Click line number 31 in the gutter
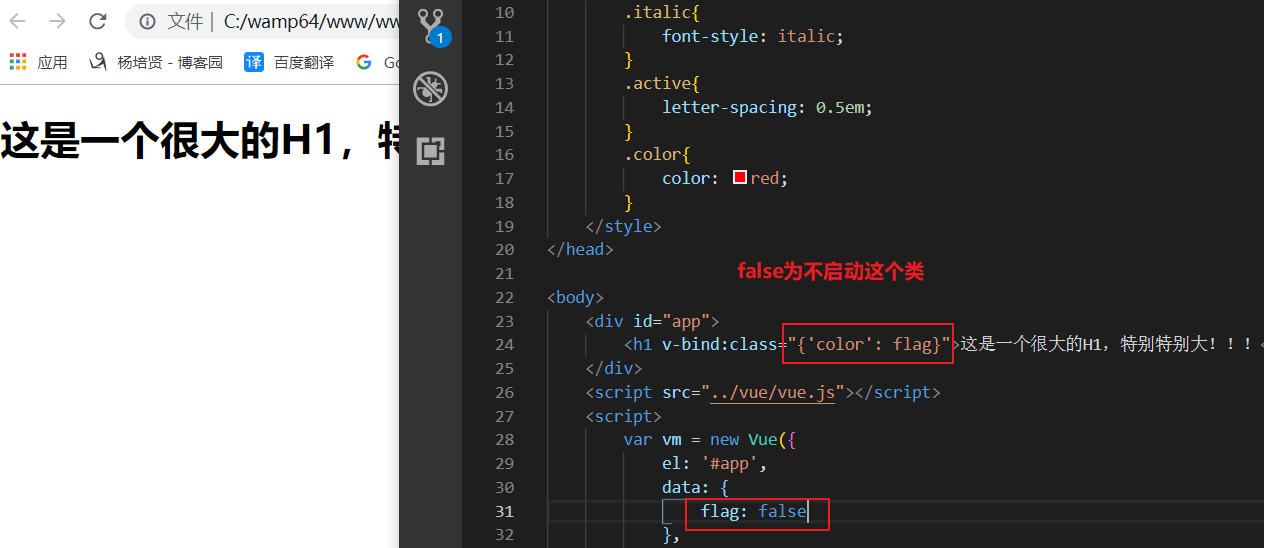The width and height of the screenshot is (1264, 548). pyautogui.click(x=504, y=511)
